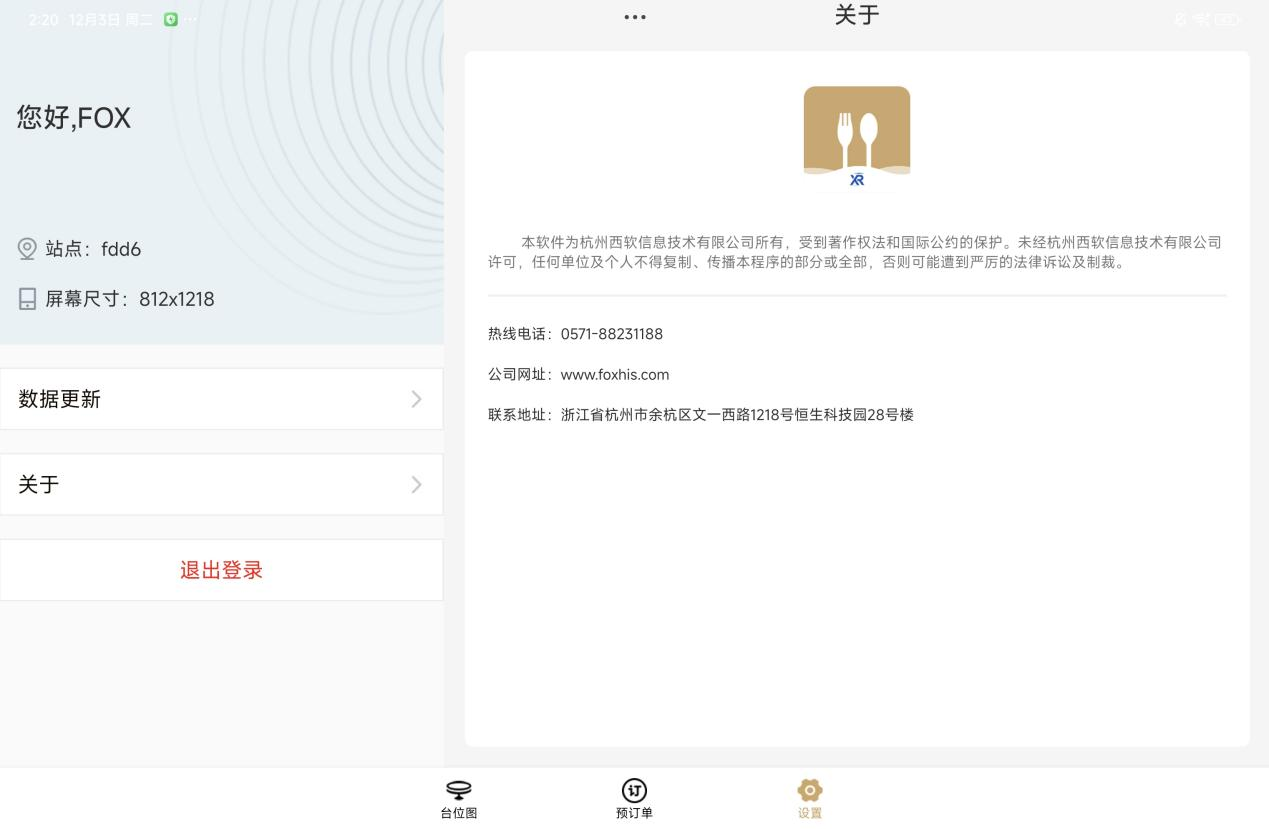The width and height of the screenshot is (1269, 829).
Task: Select the 关于 menu row label
Action: tap(39, 485)
